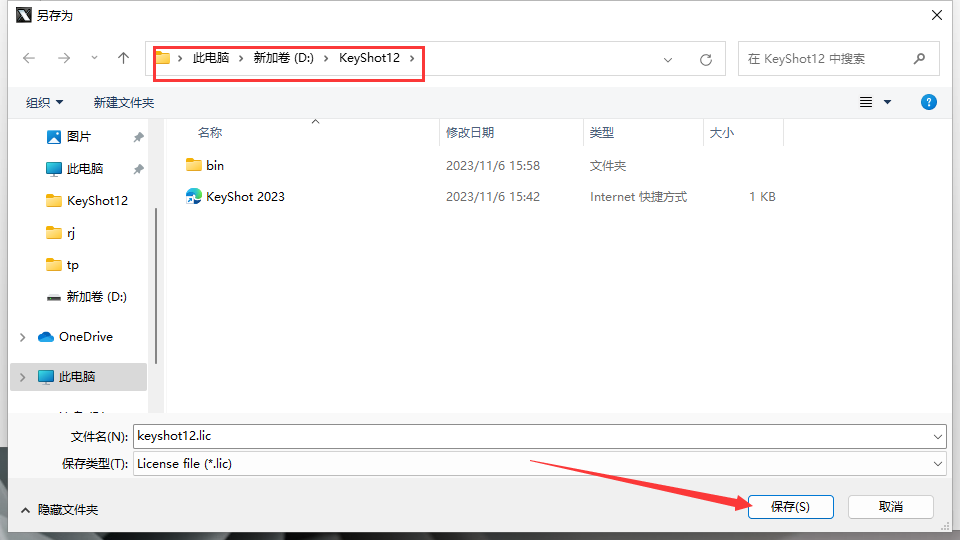Image resolution: width=960 pixels, height=540 pixels.
Task: Click the pin icon beside 此电脑
Action: (x=138, y=169)
